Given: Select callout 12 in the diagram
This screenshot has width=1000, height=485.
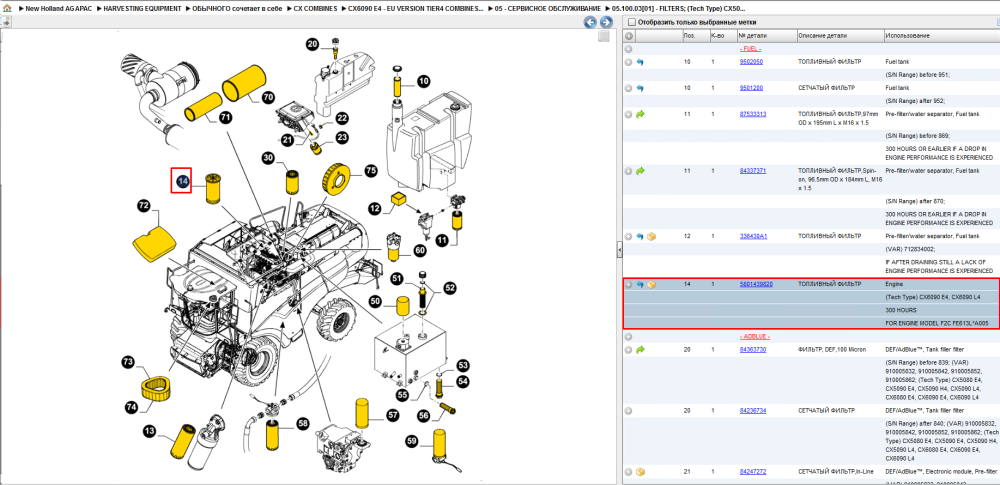Looking at the screenshot, I should pos(376,208).
